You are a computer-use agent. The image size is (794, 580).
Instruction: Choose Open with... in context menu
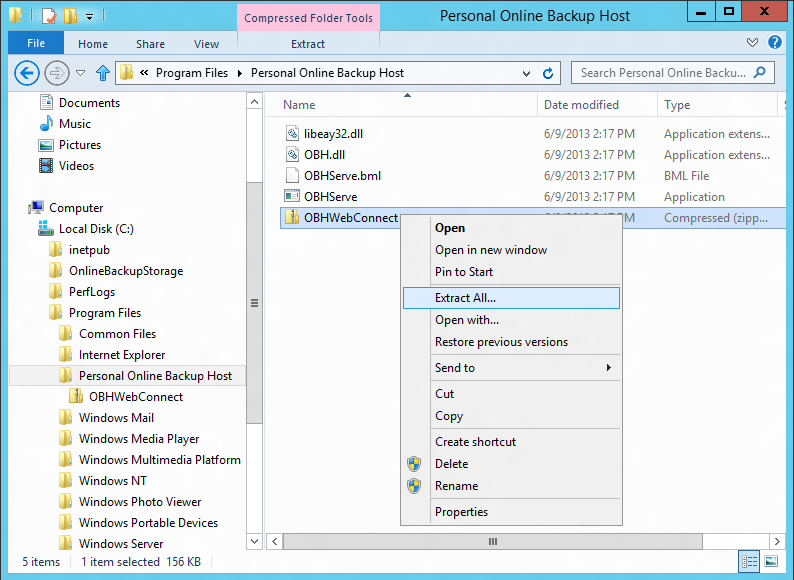(x=511, y=320)
